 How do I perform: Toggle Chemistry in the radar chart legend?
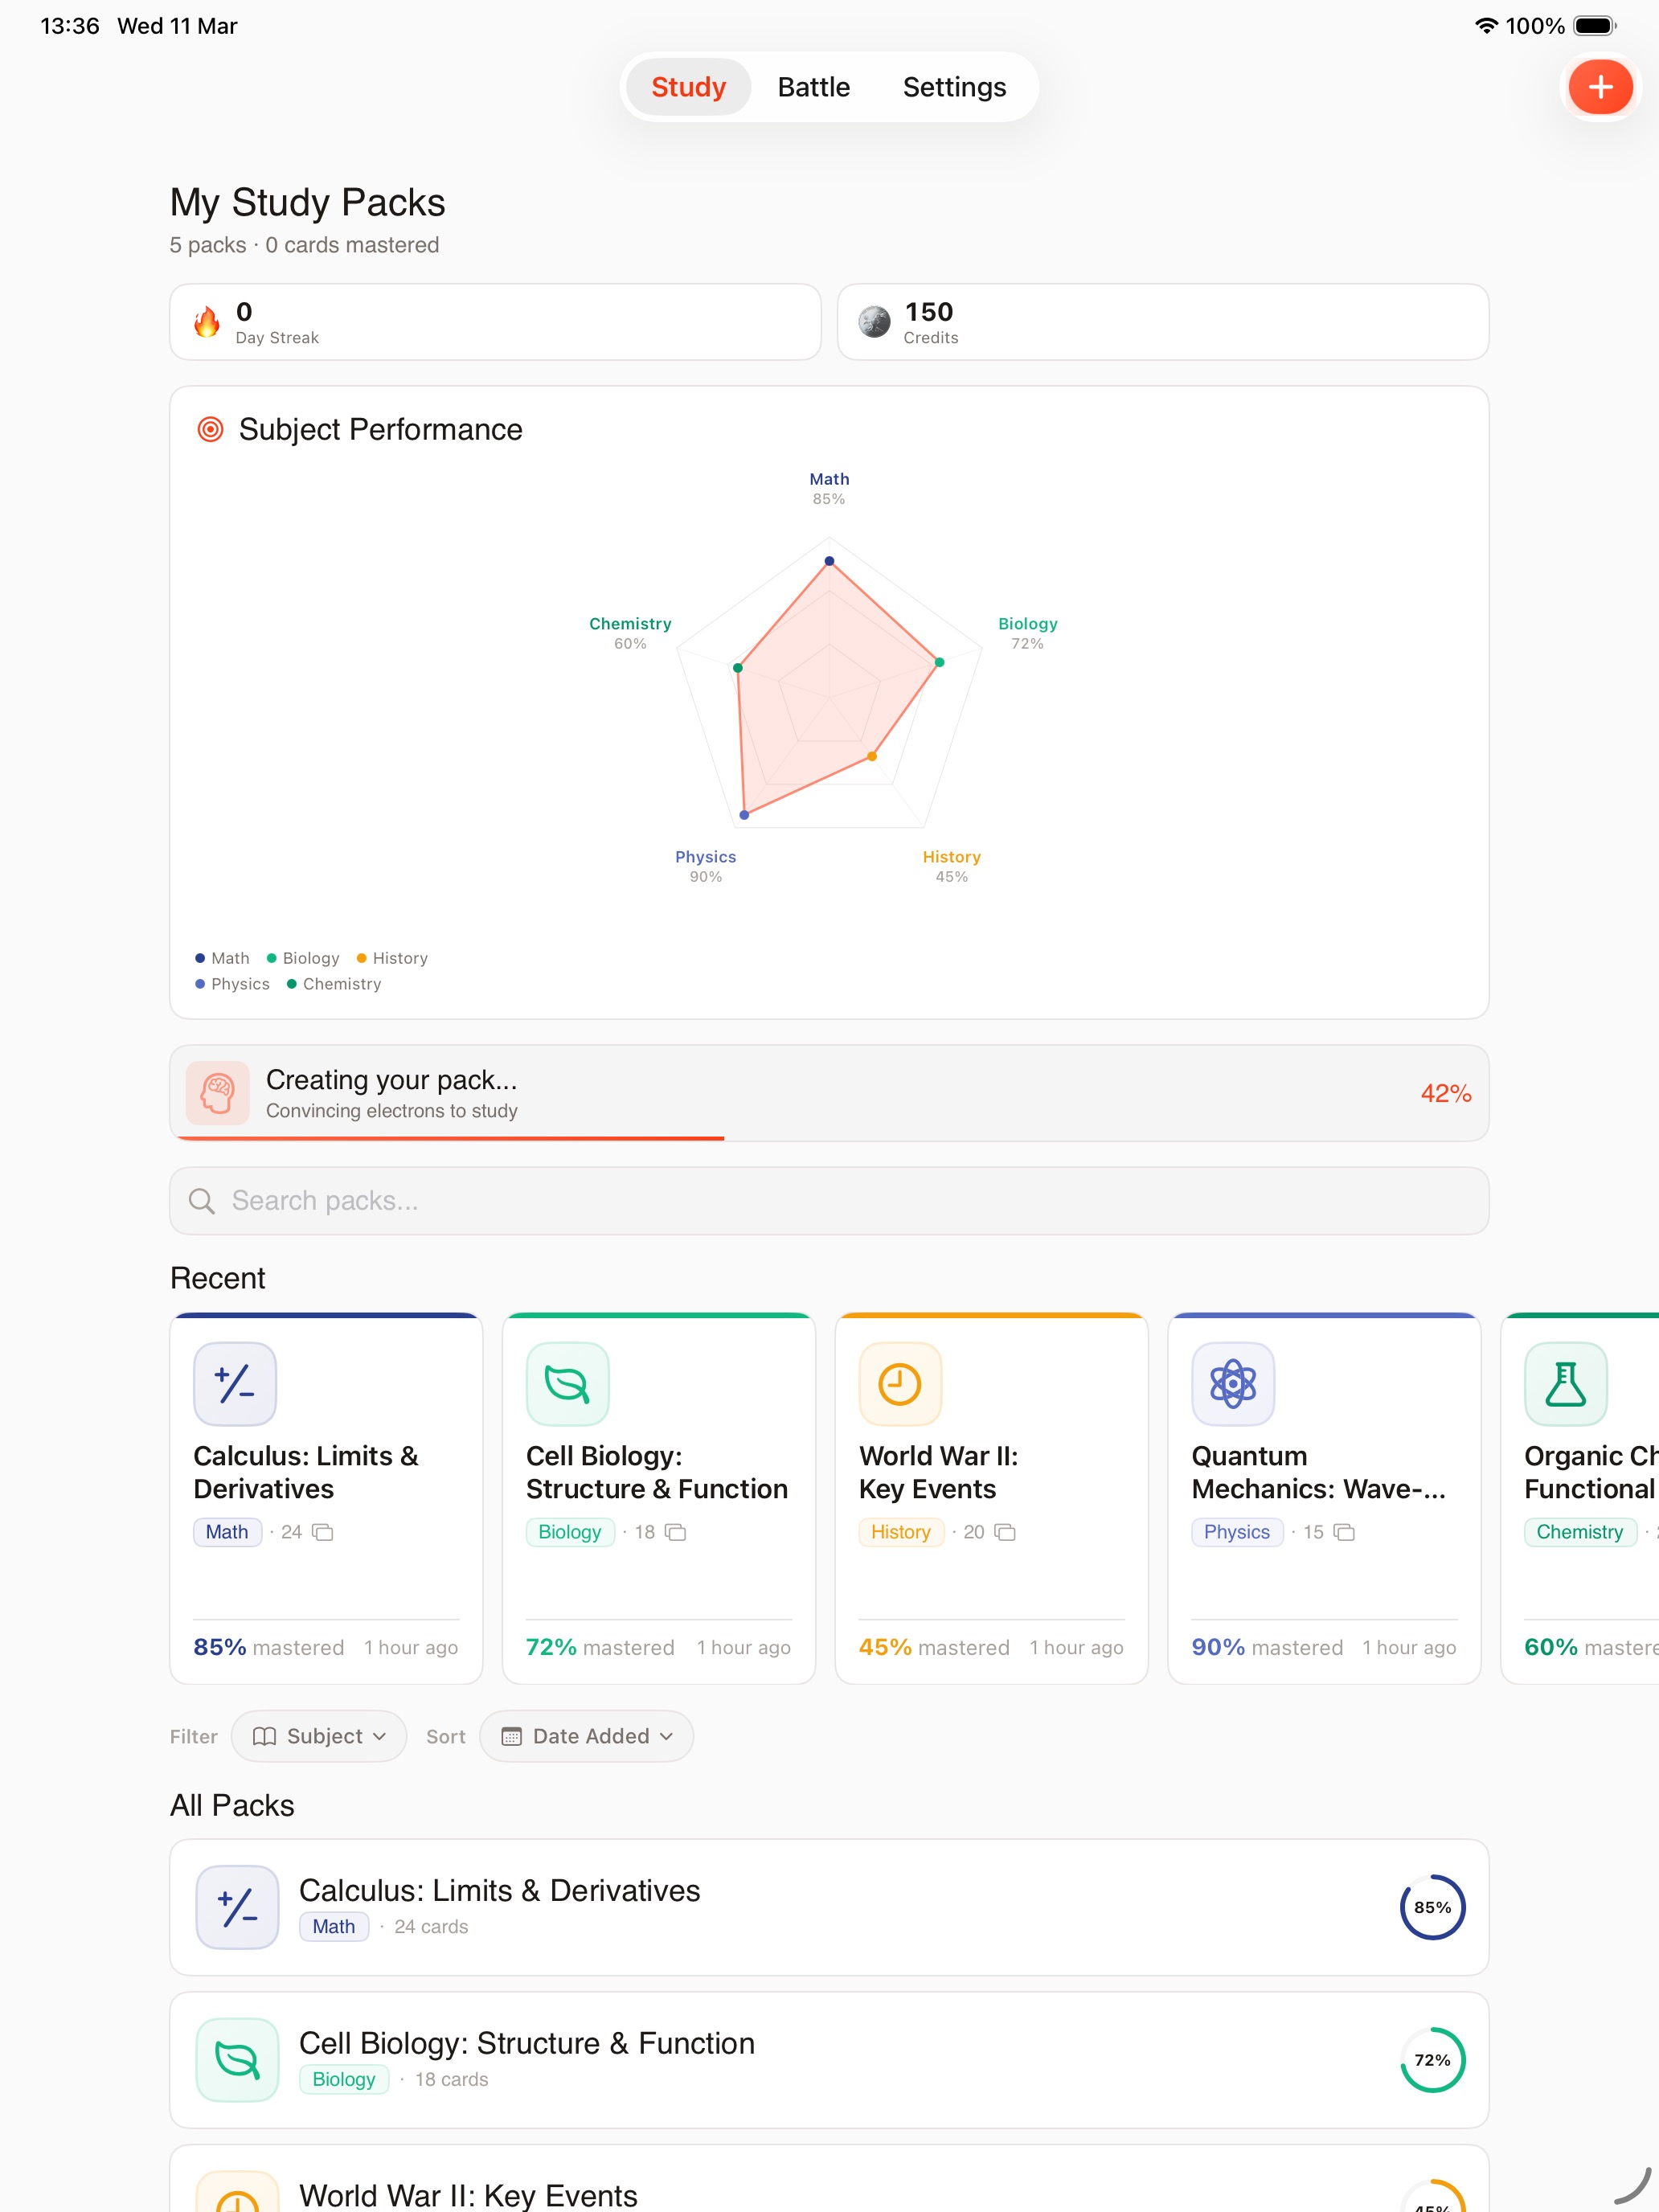click(x=335, y=984)
